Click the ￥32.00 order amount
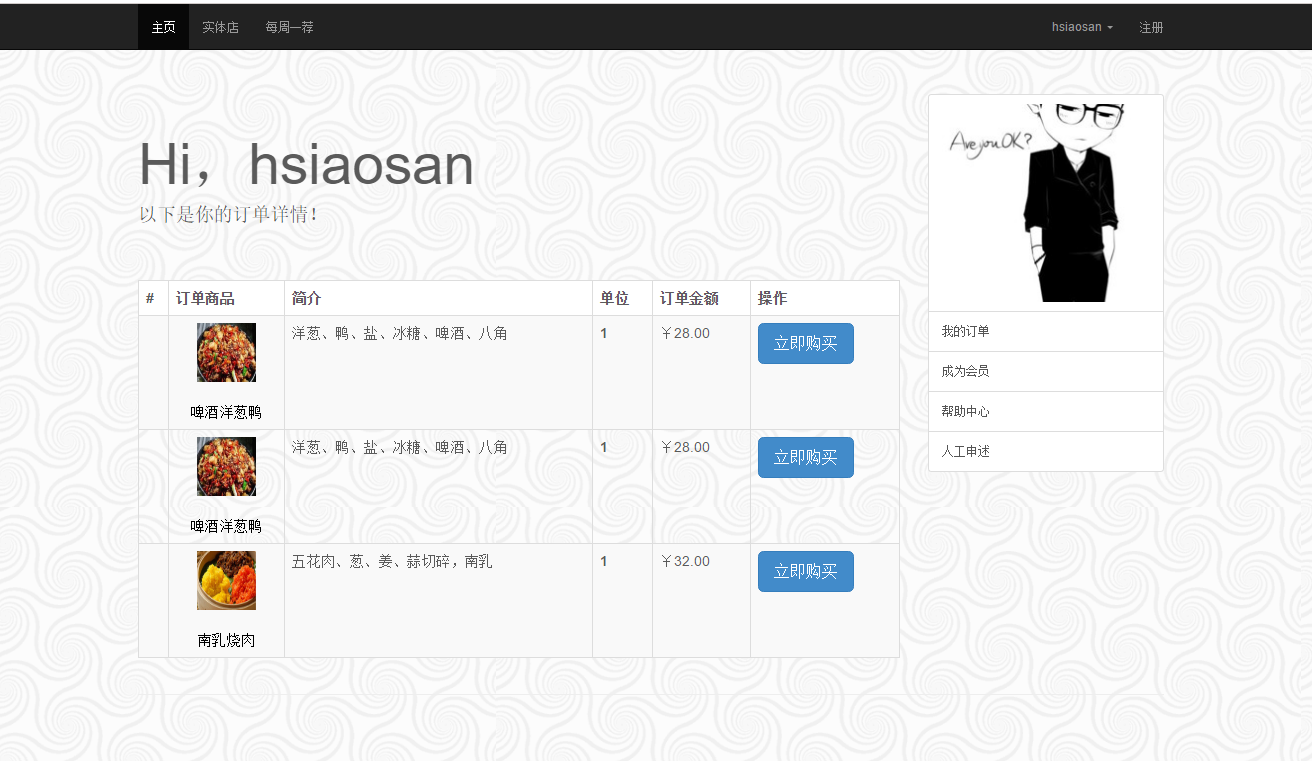 tap(685, 561)
